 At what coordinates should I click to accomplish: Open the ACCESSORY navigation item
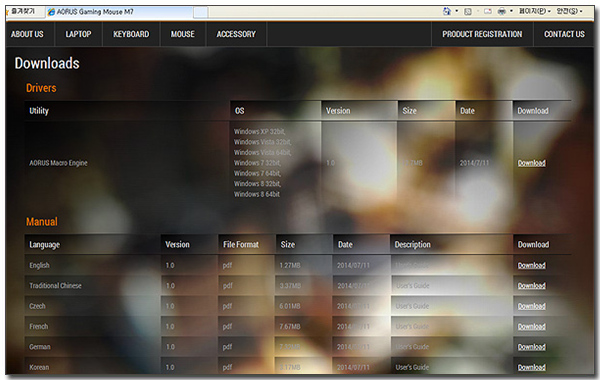point(236,34)
